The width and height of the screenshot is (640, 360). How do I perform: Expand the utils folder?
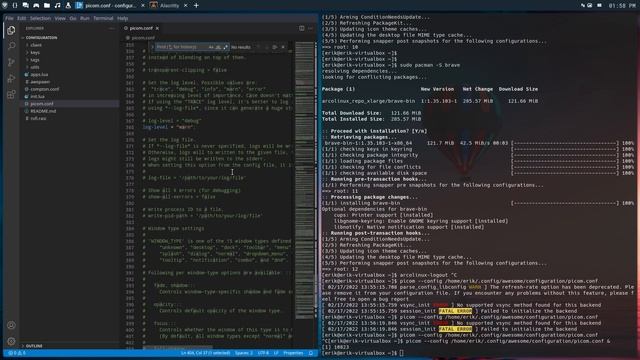tap(35, 67)
